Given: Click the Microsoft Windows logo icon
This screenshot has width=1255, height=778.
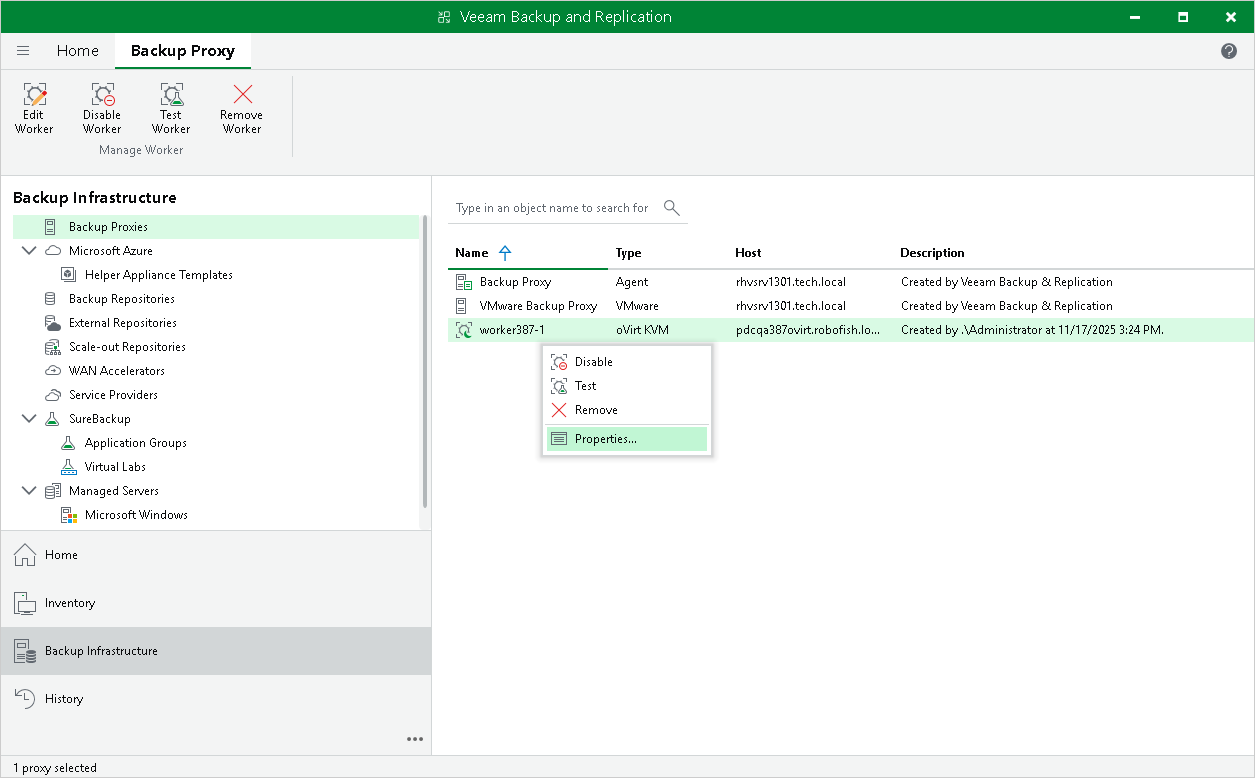Looking at the screenshot, I should 68,515.
